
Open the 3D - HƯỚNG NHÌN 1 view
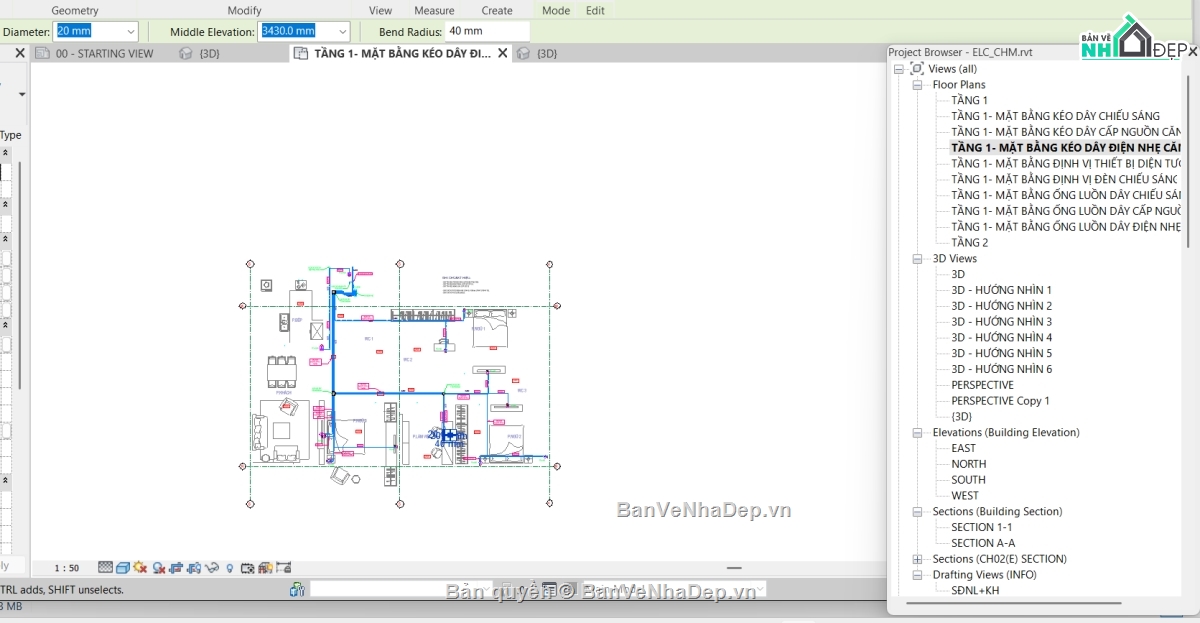point(1001,290)
